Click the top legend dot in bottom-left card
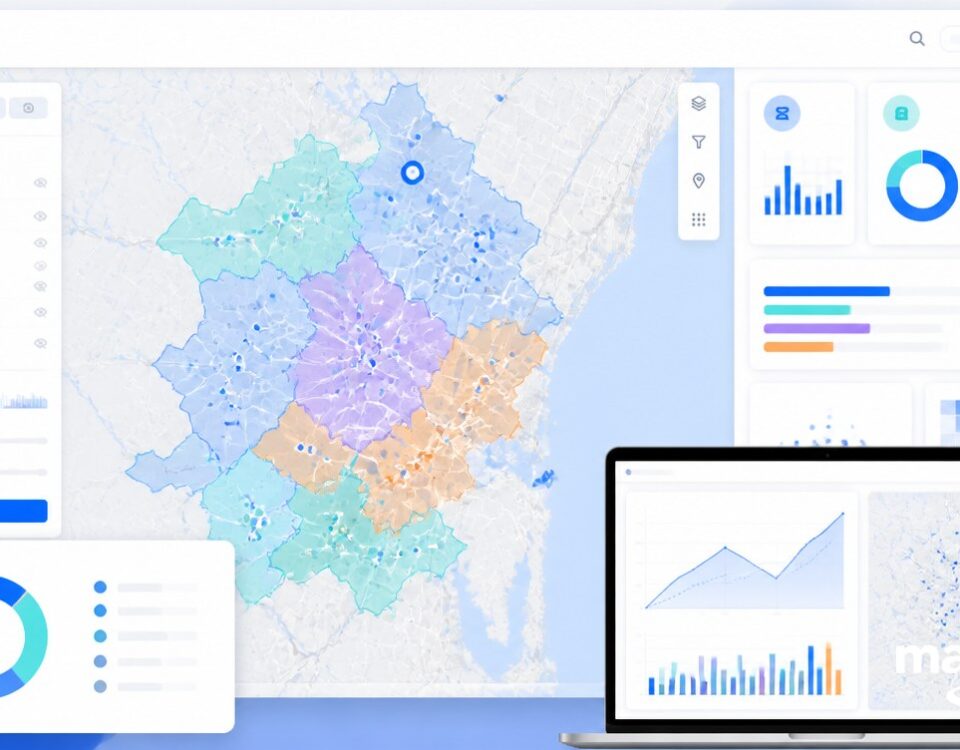The width and height of the screenshot is (960, 750). 100,587
